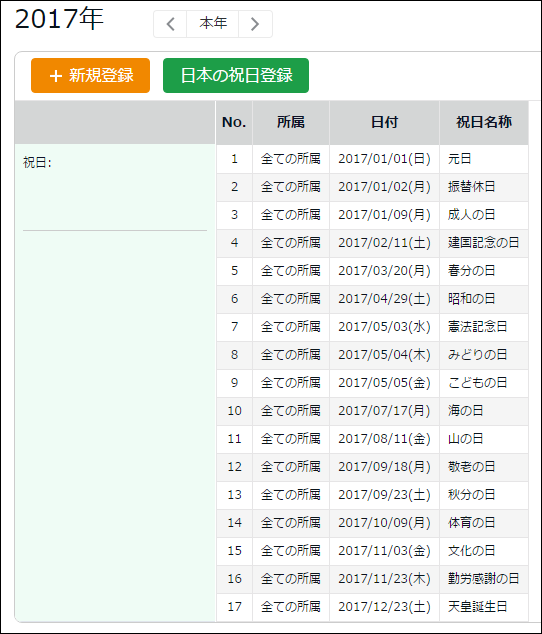
Task: Click the No. column header
Action: [x=234, y=123]
